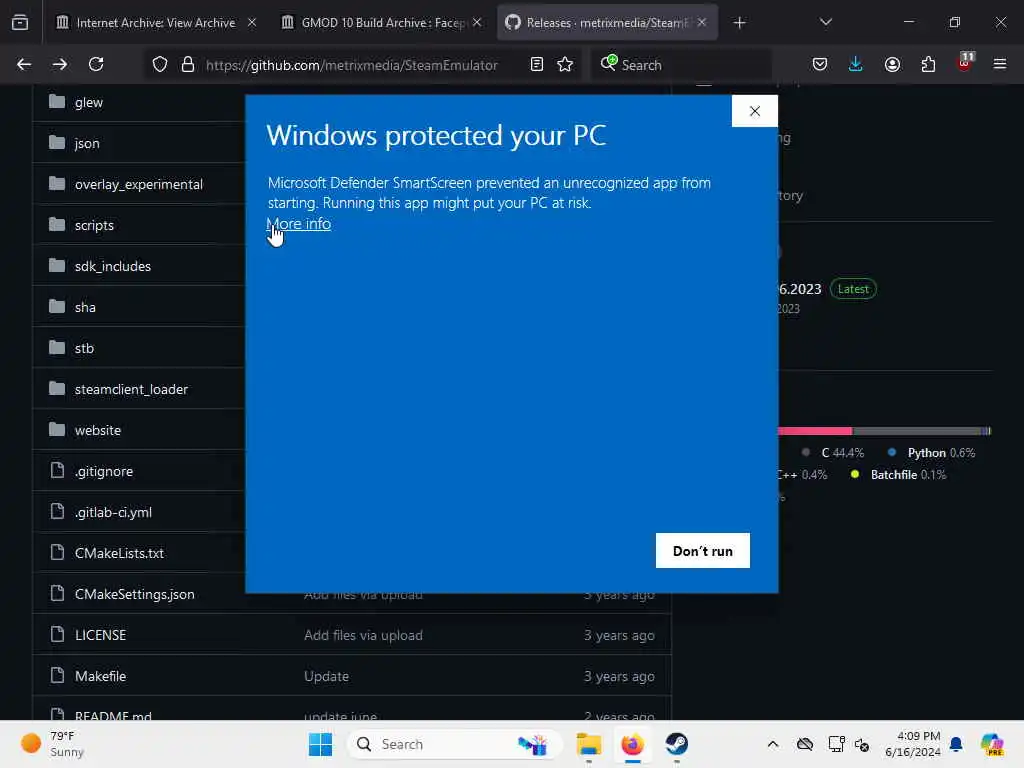Viewport: 1024px width, 768px height.
Task: Close the GMOD 10 Build Archive tab
Action: (x=477, y=22)
